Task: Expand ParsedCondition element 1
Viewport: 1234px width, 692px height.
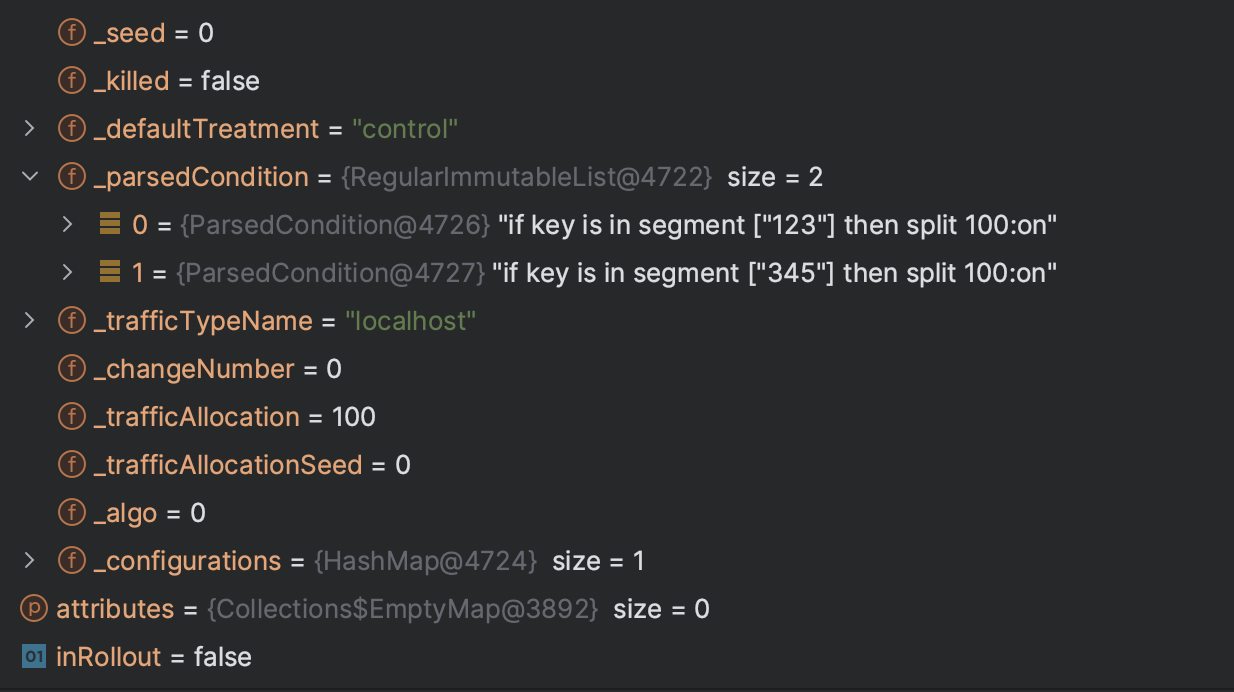Action: (x=67, y=272)
